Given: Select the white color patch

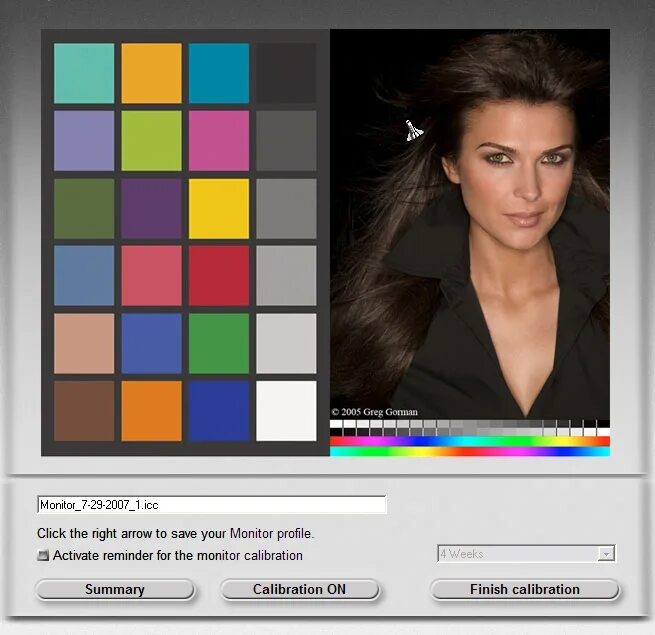Looking at the screenshot, I should point(286,411).
